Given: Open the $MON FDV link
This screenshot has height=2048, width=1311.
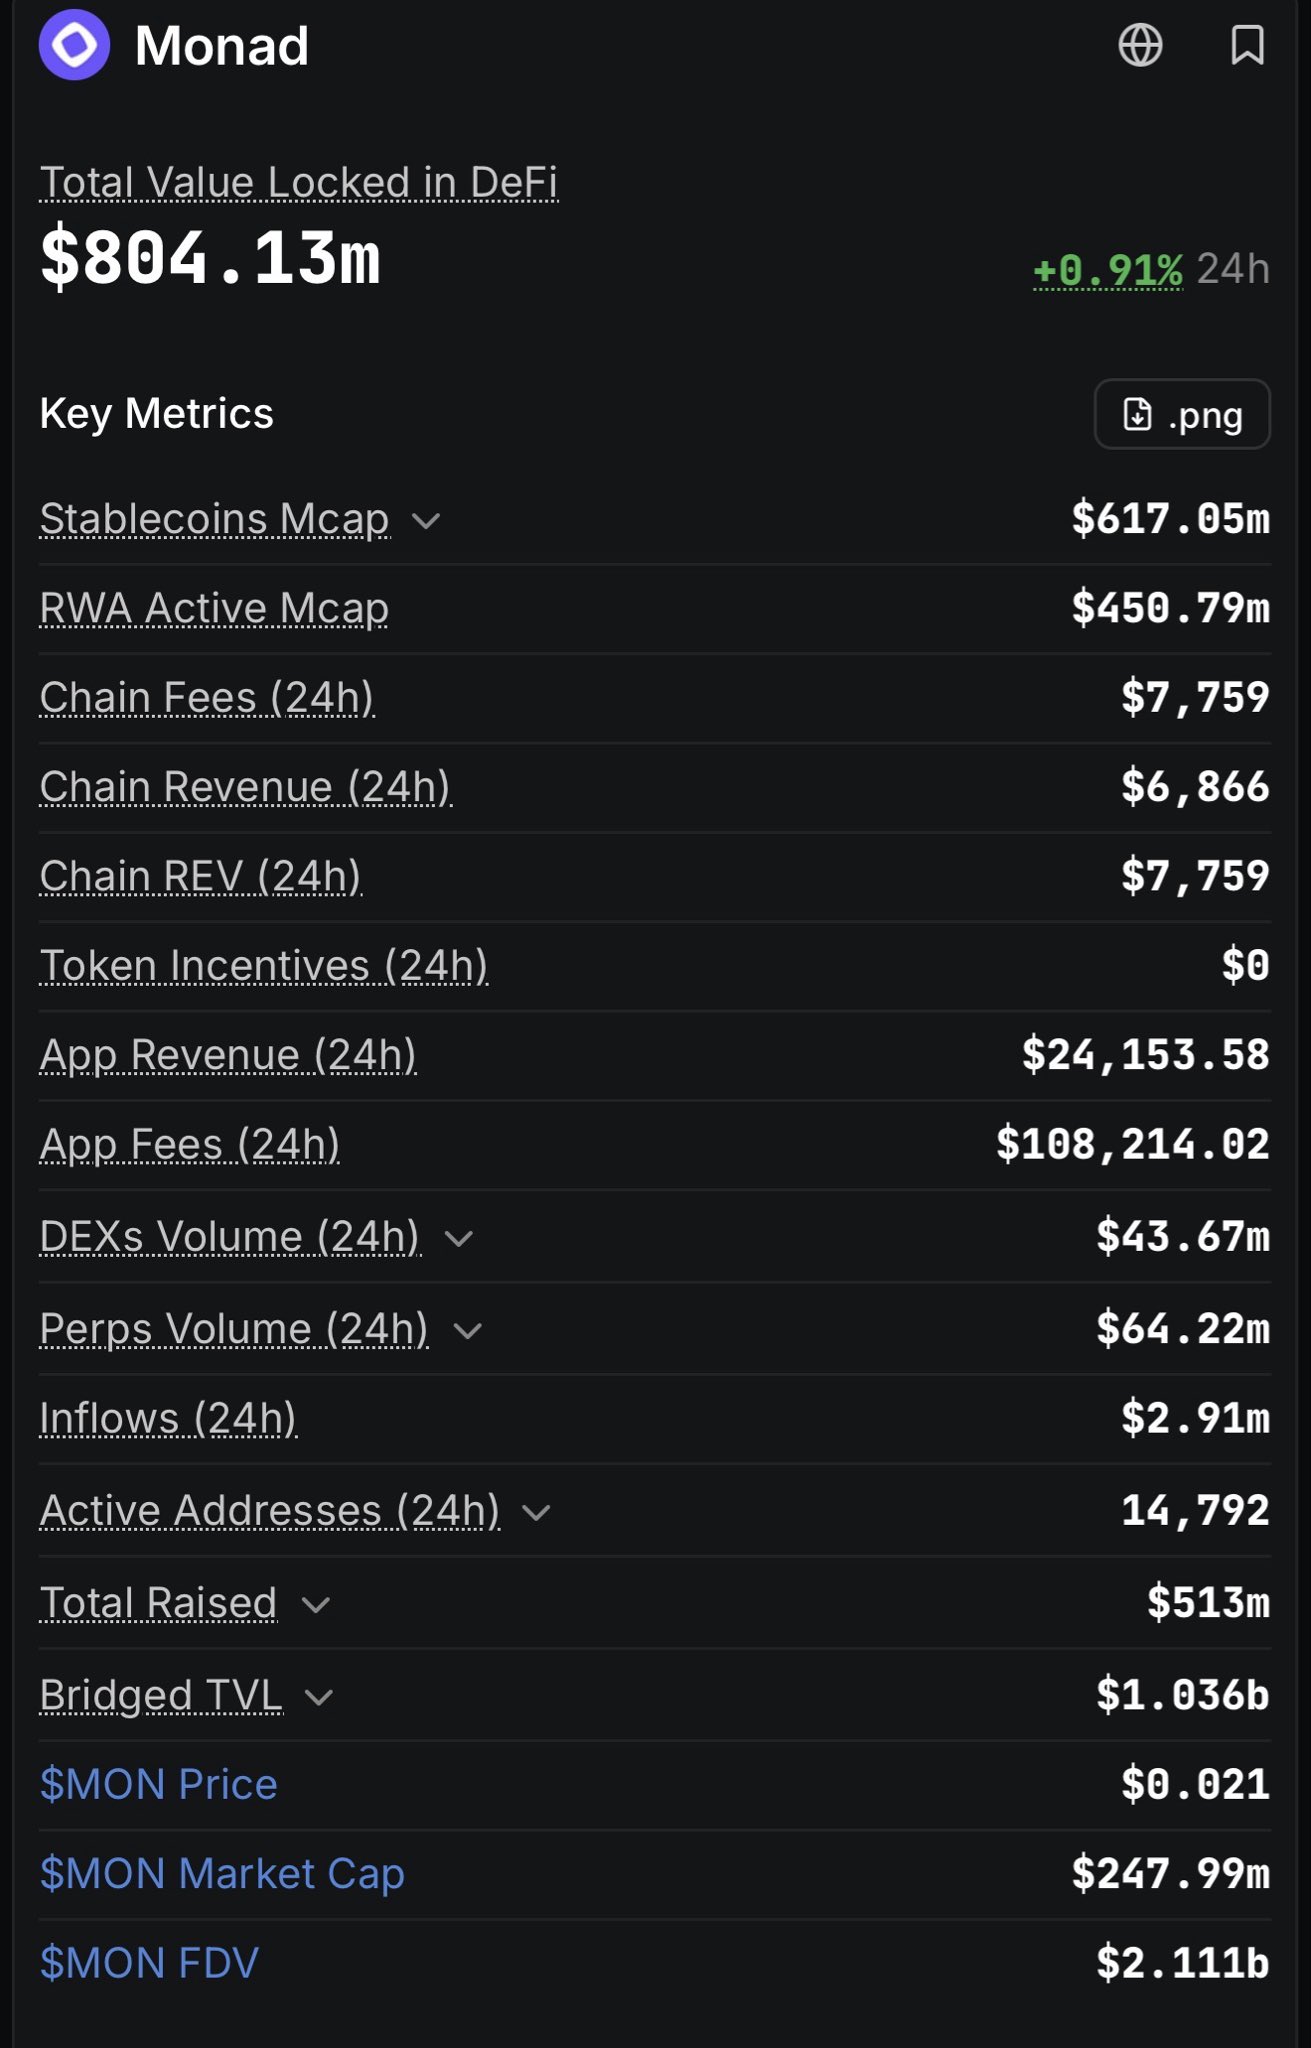Looking at the screenshot, I should (x=149, y=1963).
